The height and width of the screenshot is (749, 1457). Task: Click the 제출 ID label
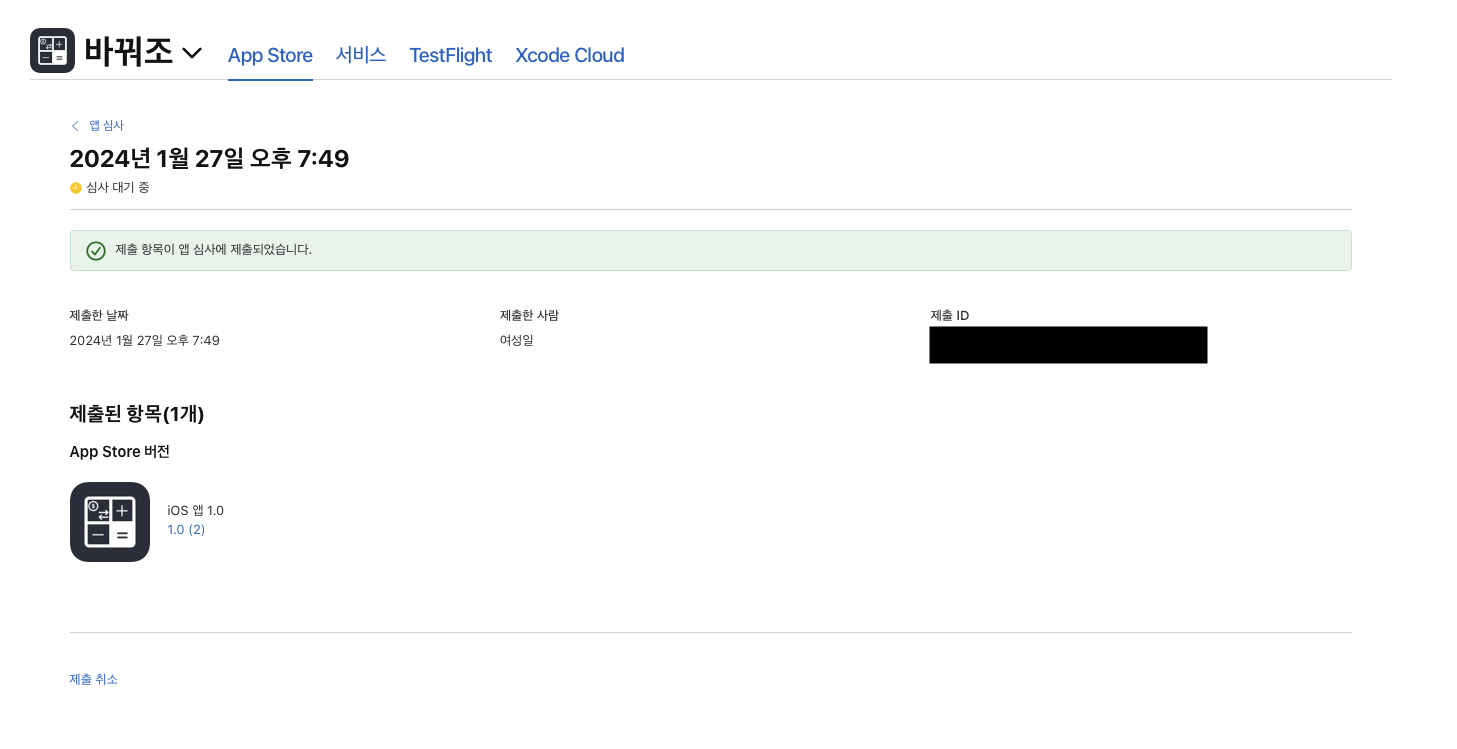click(950, 316)
